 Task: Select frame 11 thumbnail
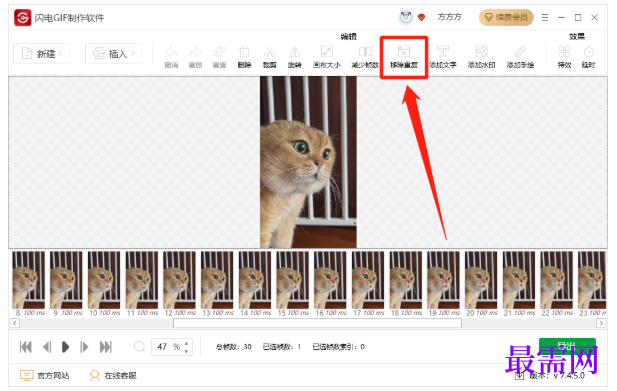(x=142, y=280)
